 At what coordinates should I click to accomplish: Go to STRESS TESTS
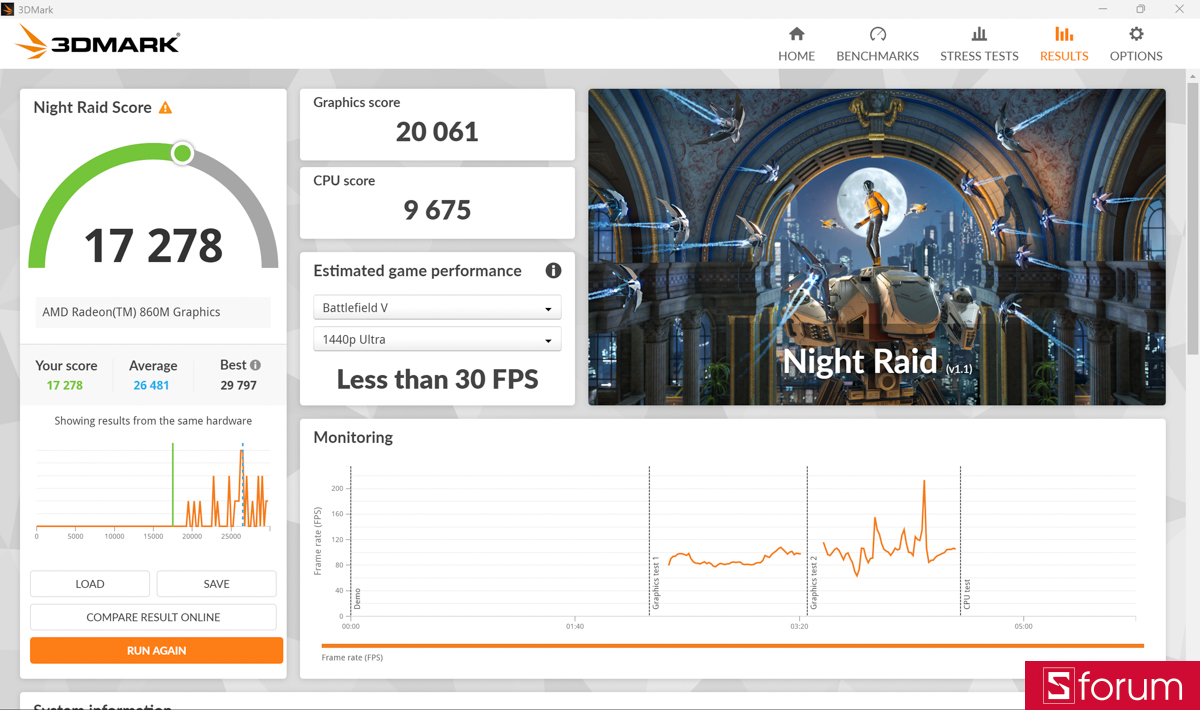click(979, 43)
